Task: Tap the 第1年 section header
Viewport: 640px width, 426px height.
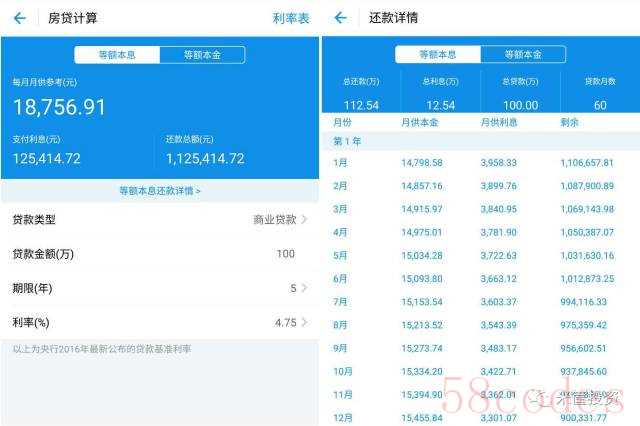Action: click(347, 142)
